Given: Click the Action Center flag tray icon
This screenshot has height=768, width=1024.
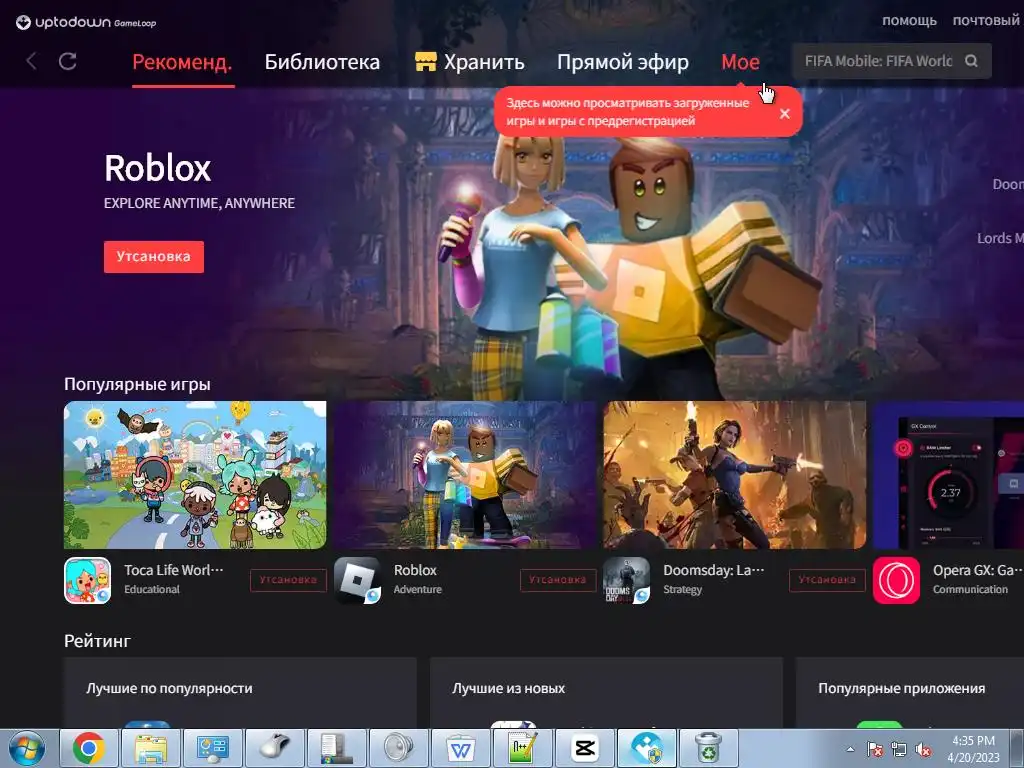Looking at the screenshot, I should pyautogui.click(x=874, y=749).
